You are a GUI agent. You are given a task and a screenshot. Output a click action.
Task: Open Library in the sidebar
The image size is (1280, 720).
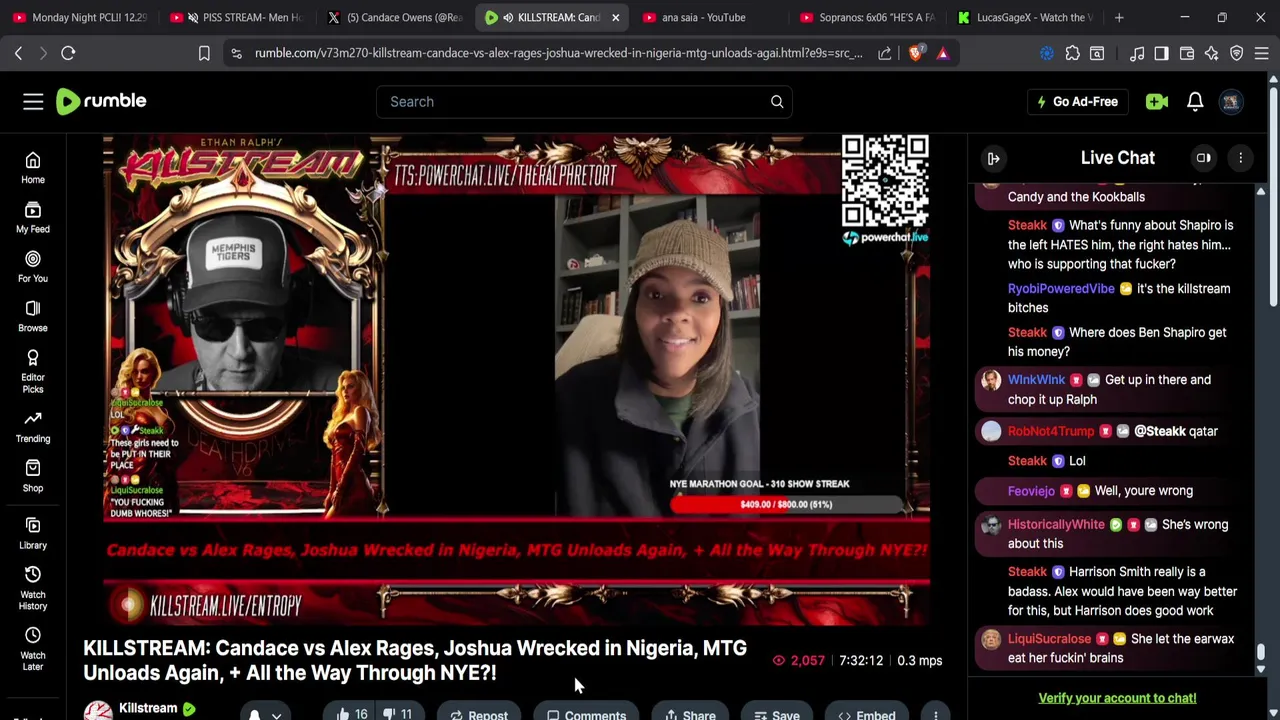point(33,534)
